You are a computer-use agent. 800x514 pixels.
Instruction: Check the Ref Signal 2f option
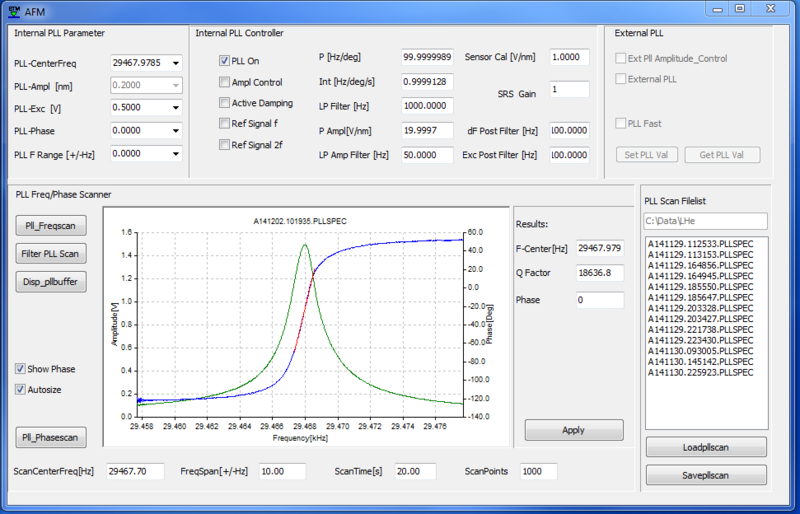click(x=224, y=145)
